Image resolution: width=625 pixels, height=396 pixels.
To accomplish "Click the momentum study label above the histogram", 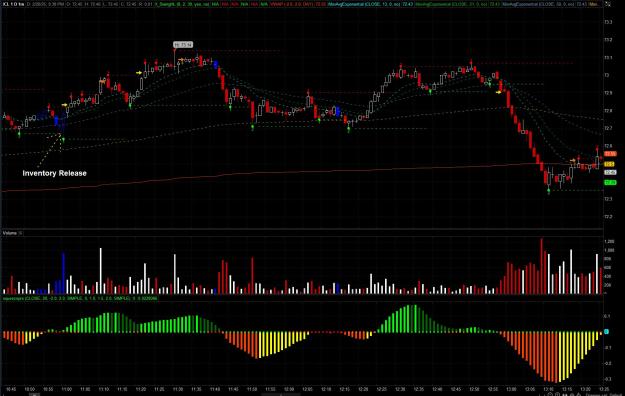I will point(80,298).
